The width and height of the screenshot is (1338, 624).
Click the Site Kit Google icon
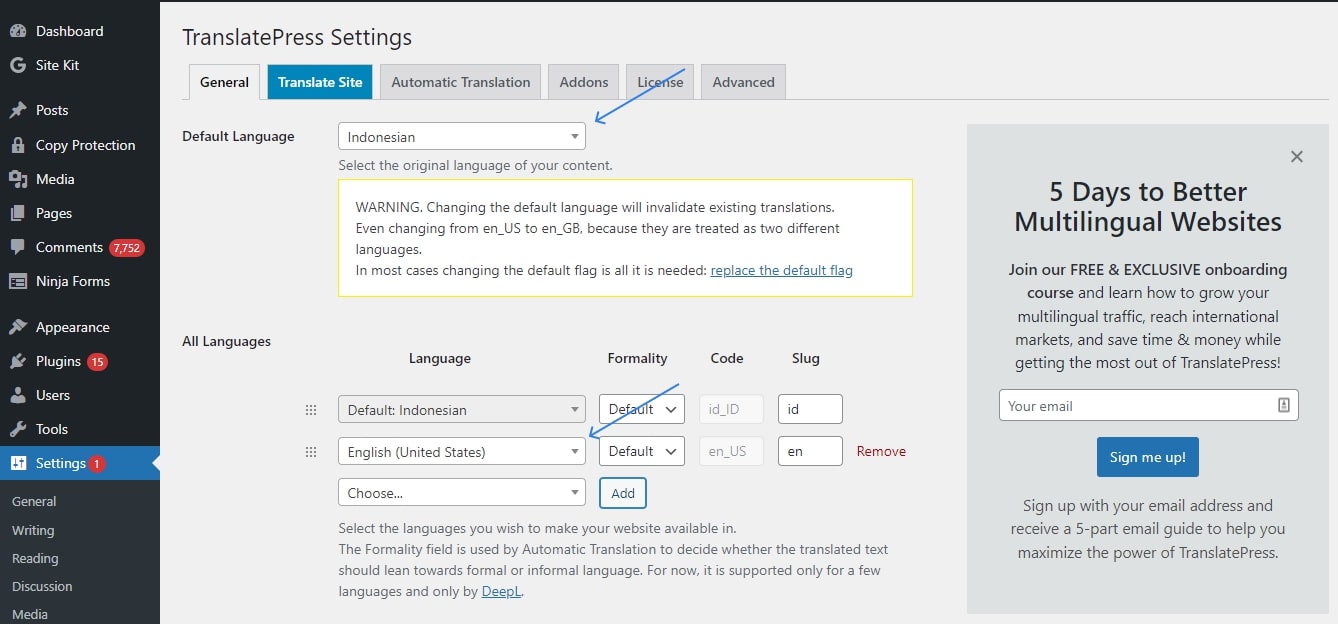tap(18, 65)
